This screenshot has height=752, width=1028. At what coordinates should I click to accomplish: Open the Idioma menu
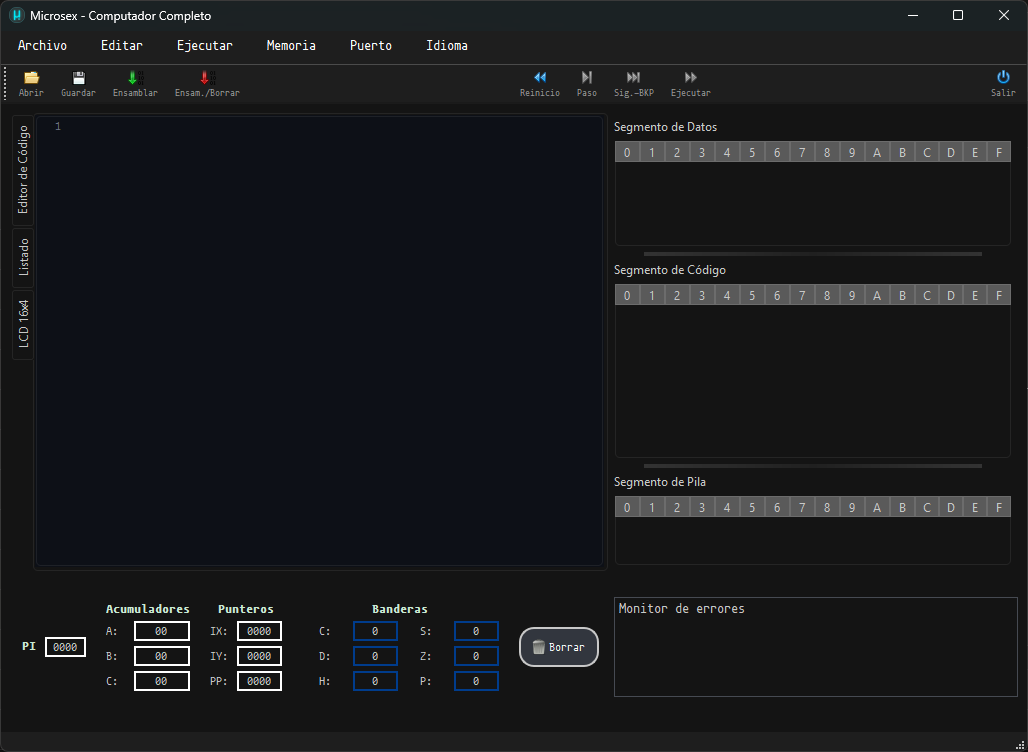point(446,45)
